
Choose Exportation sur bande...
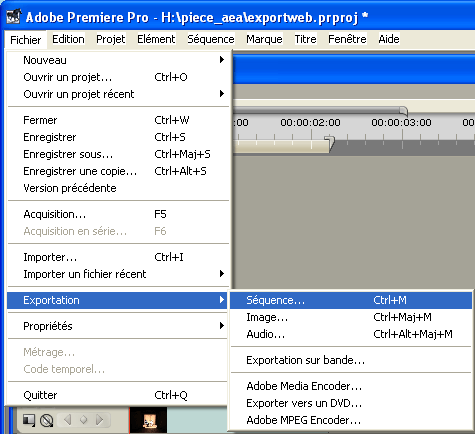tap(351, 360)
